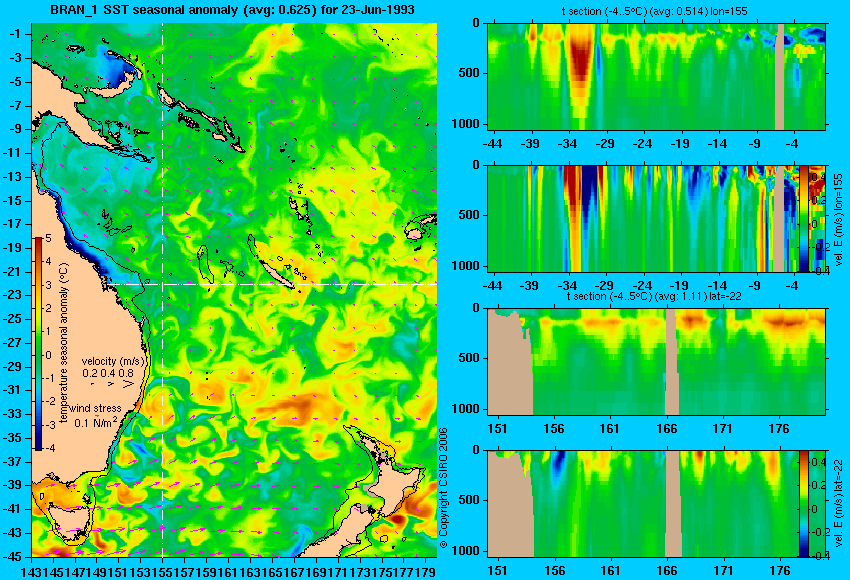Click '176' below the lat=-22 temperature section
The width and height of the screenshot is (850, 580).
tap(779, 429)
